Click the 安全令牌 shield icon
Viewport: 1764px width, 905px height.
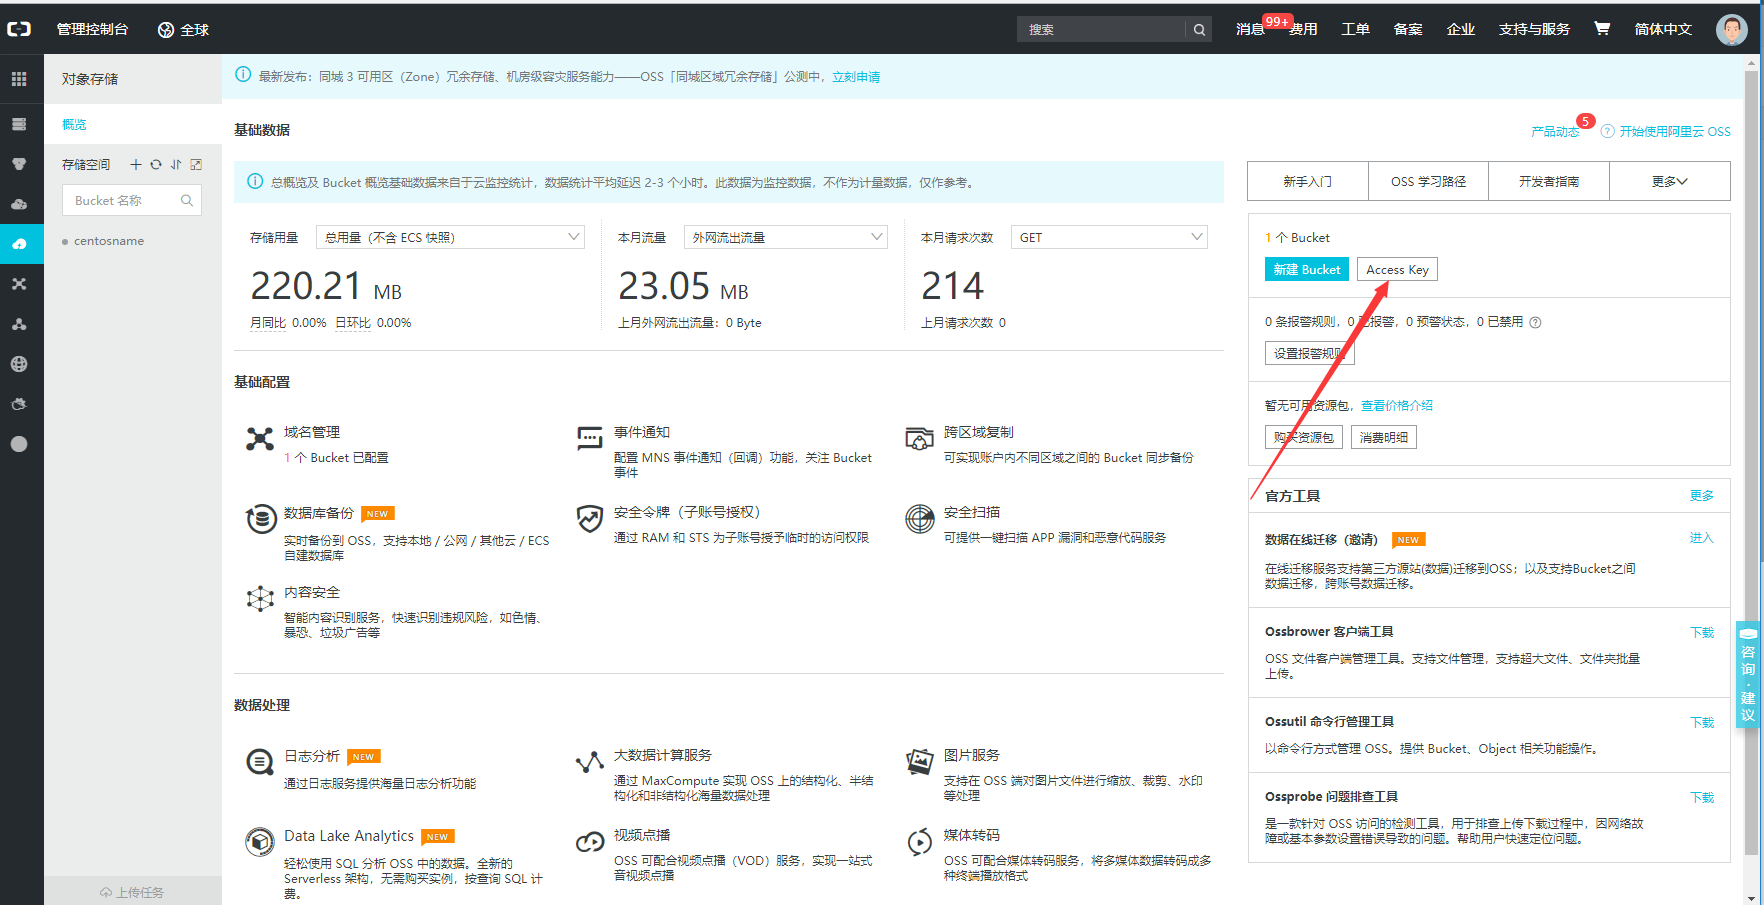pos(590,518)
